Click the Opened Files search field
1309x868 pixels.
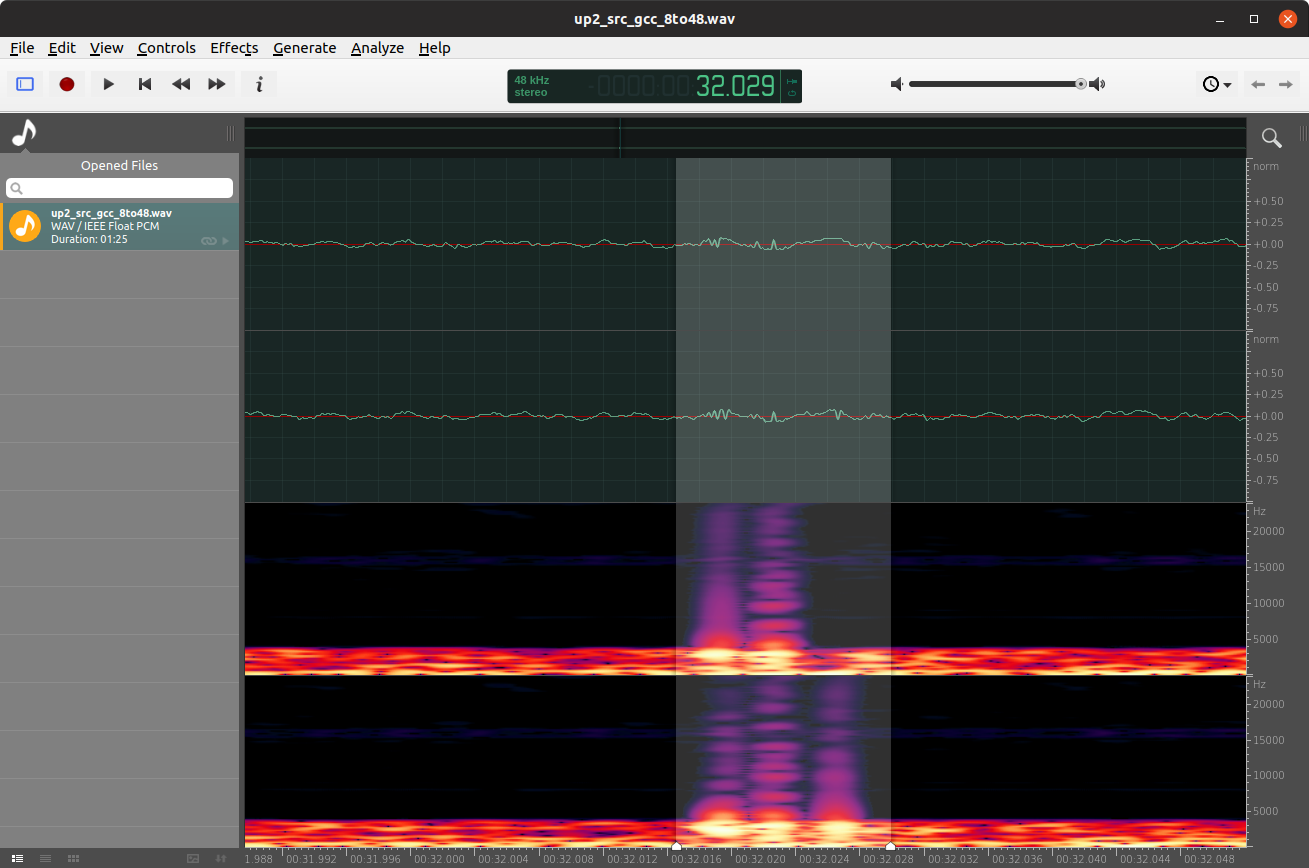point(119,188)
